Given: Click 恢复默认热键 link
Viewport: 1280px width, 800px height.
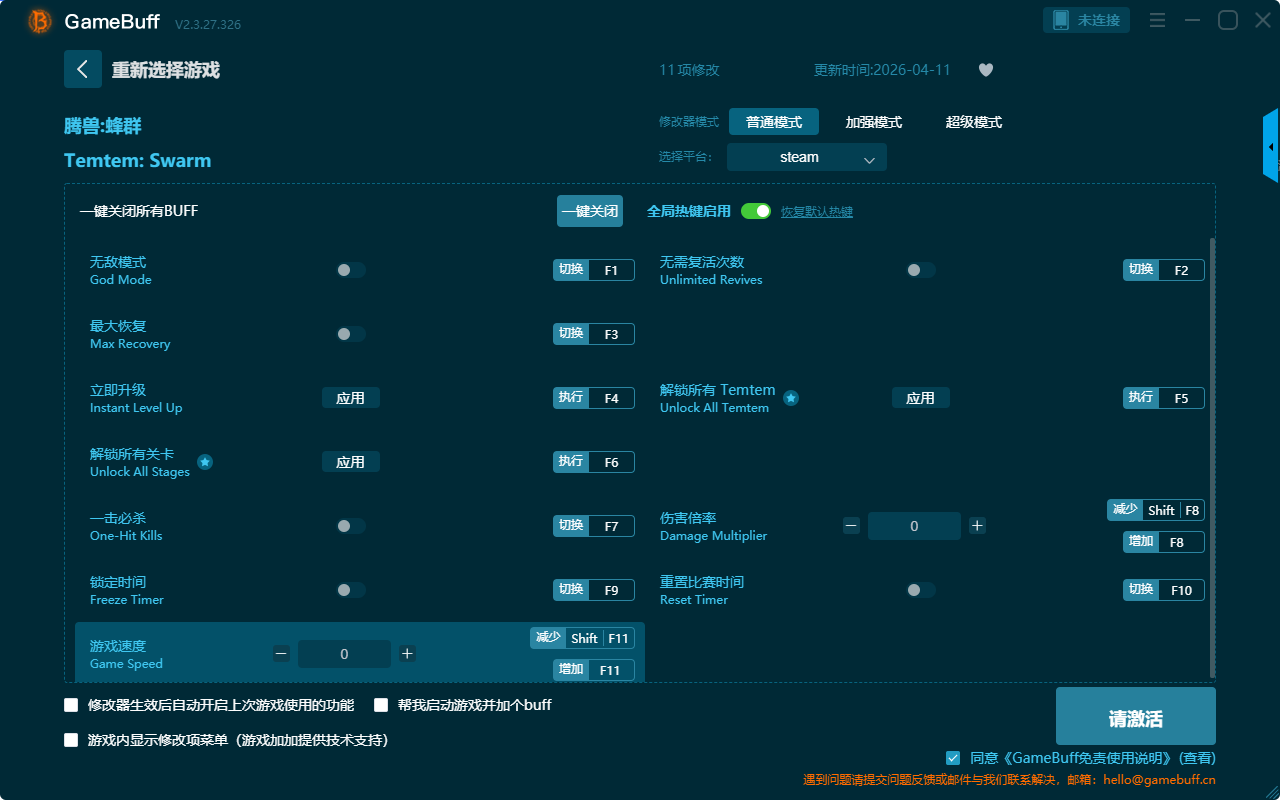Looking at the screenshot, I should pyautogui.click(x=816, y=212).
